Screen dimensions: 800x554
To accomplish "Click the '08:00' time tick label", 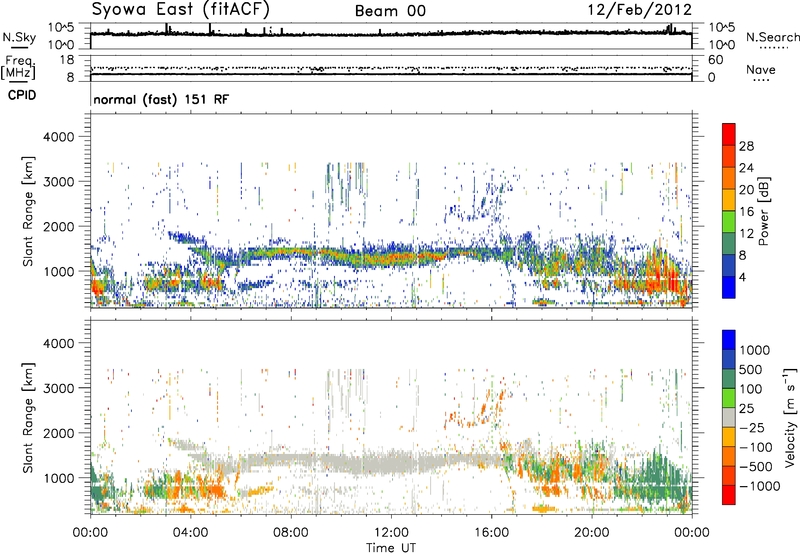I will pos(291,533).
